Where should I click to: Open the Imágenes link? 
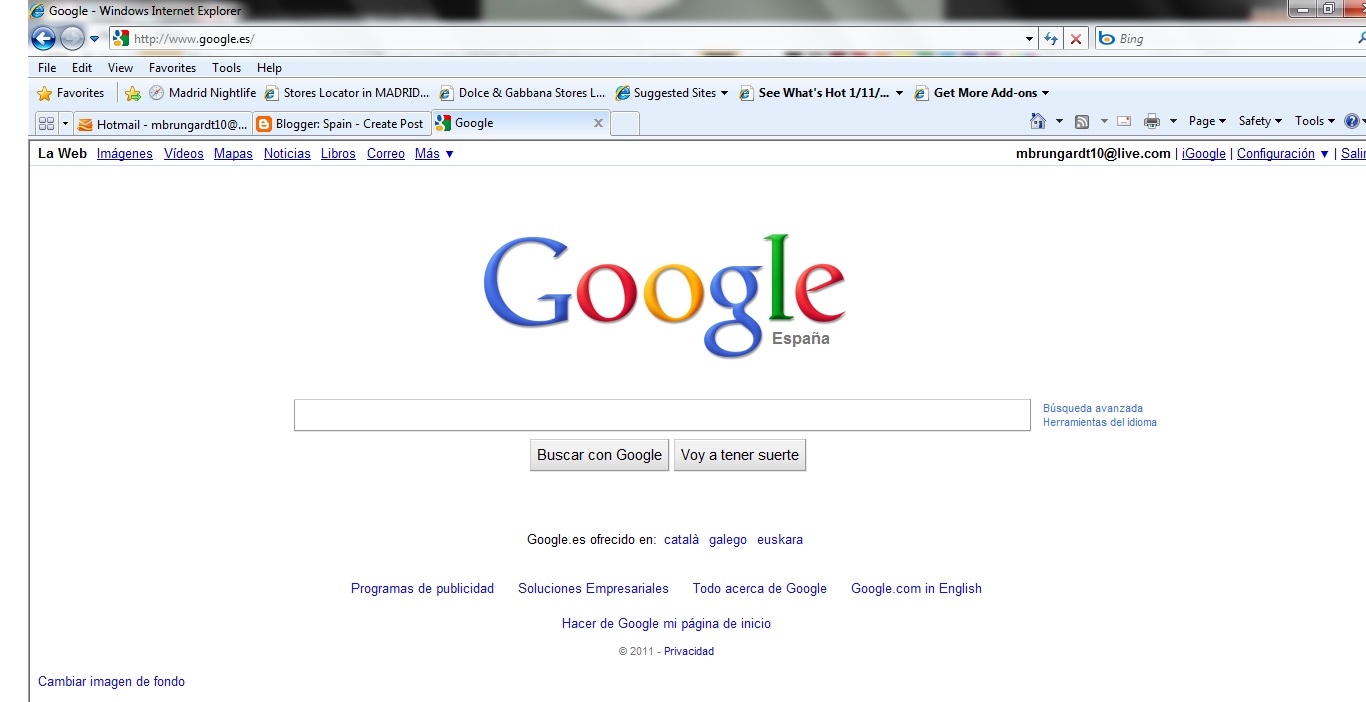point(125,154)
